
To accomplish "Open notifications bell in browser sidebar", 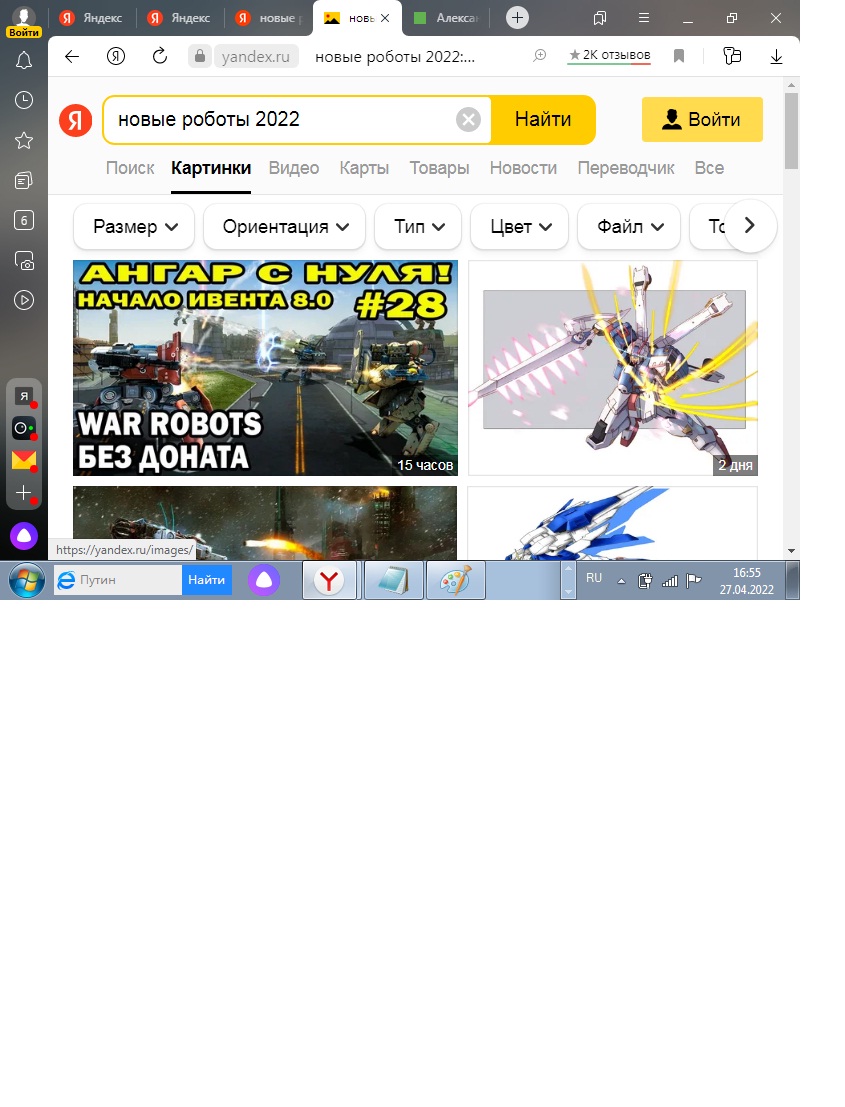I will (24, 61).
